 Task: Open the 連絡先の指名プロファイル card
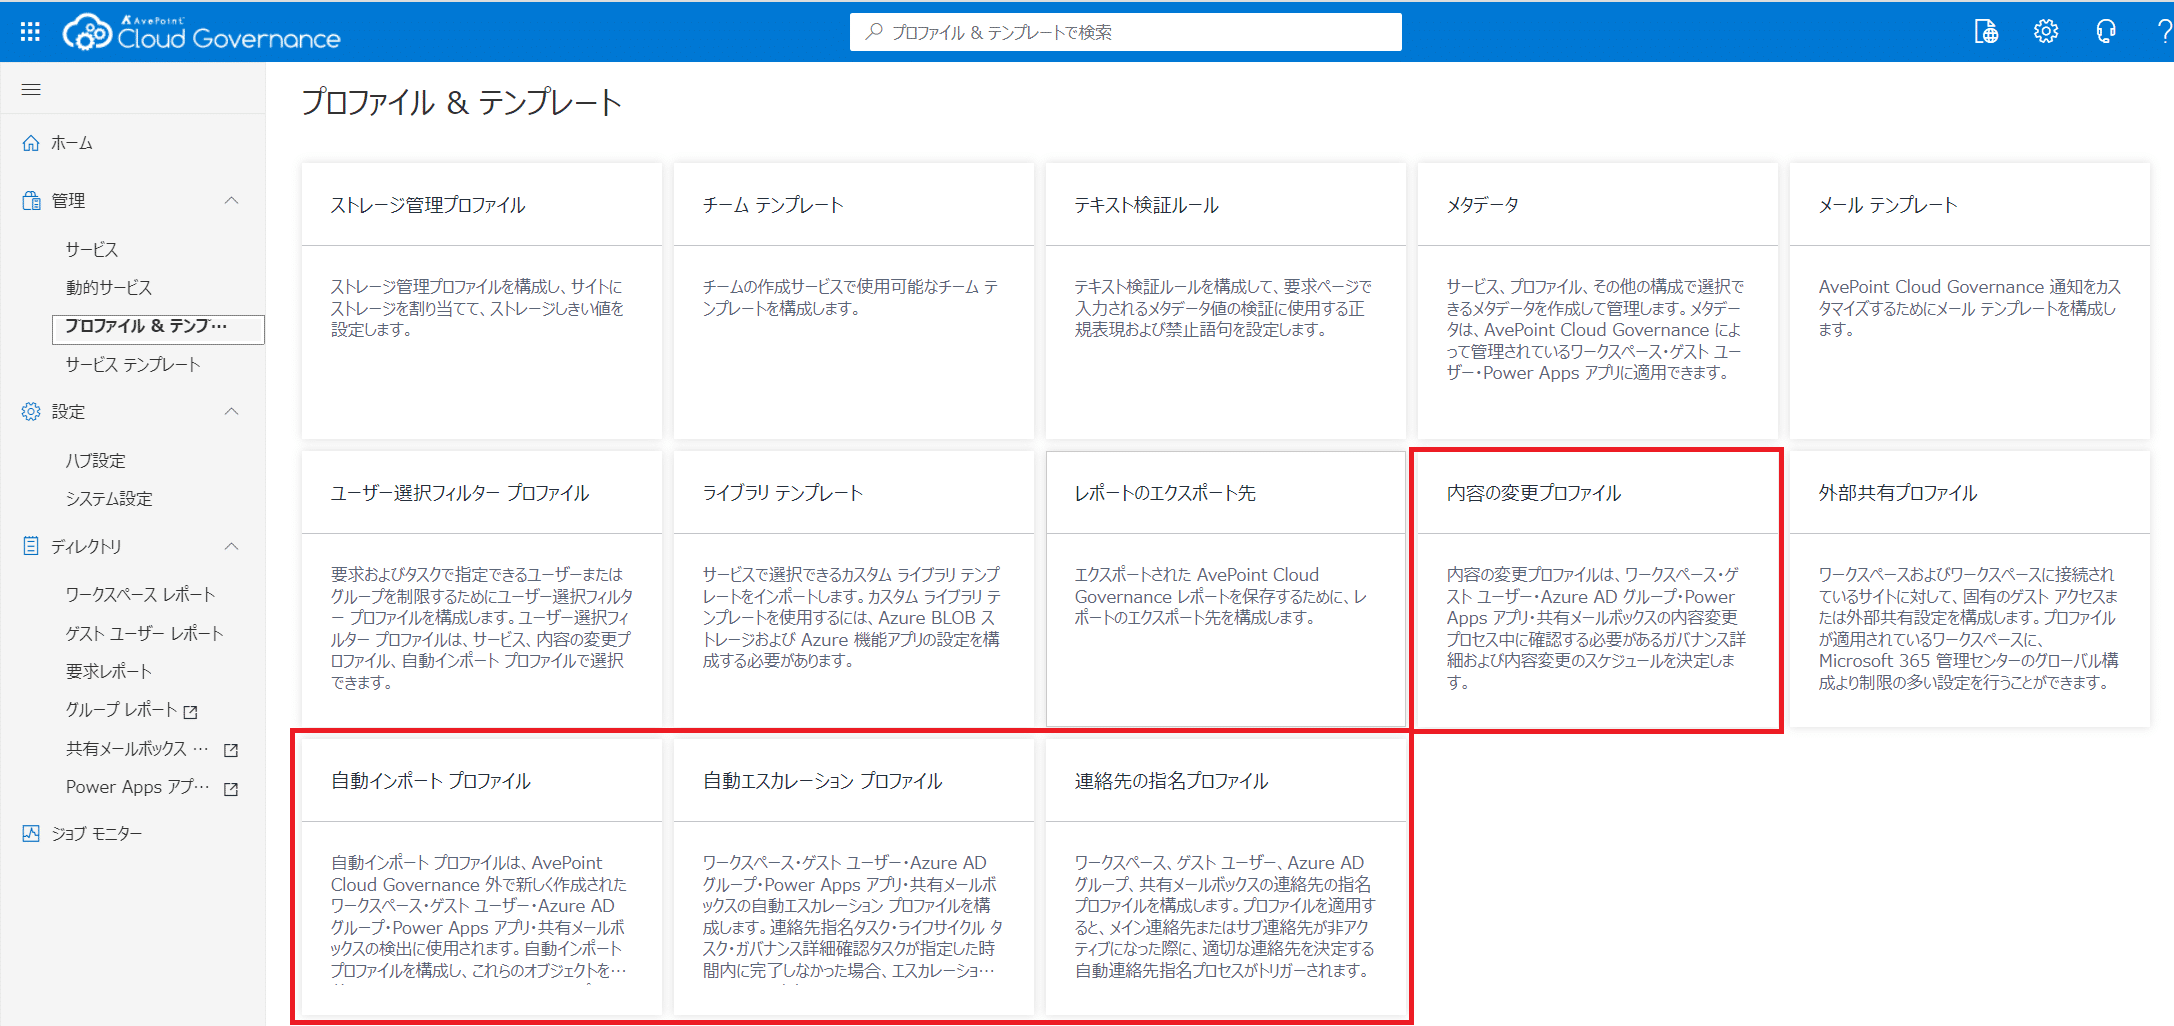point(1226,877)
